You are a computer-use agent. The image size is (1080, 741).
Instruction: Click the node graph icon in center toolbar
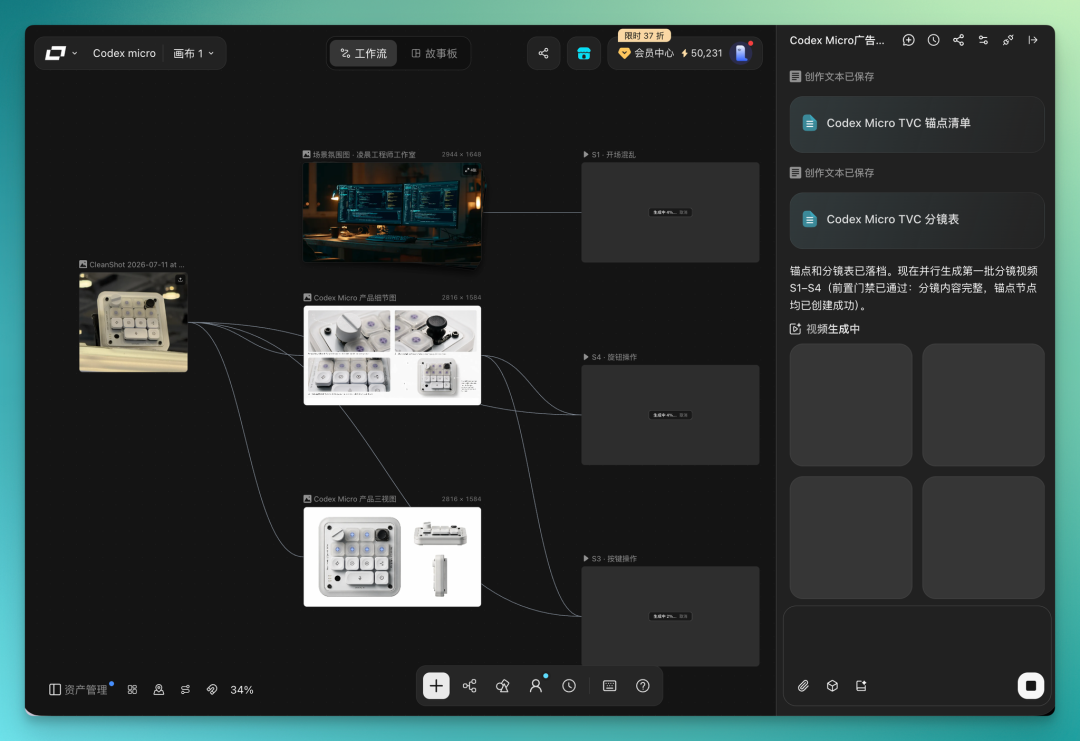tap(470, 686)
